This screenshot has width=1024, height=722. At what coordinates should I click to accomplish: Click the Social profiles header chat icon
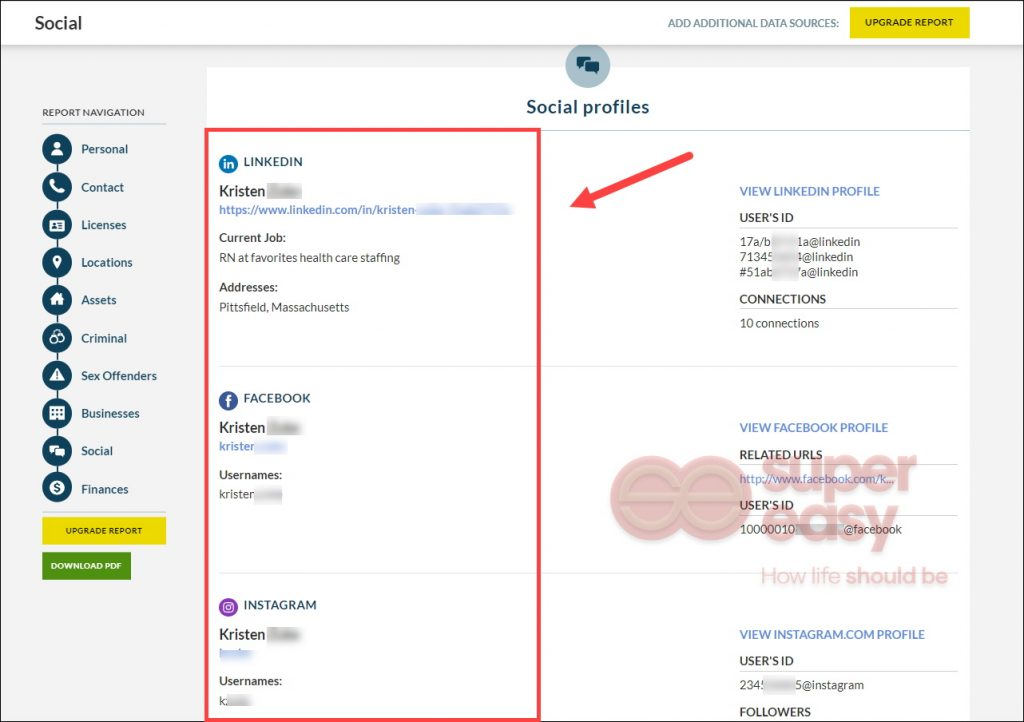pos(588,65)
